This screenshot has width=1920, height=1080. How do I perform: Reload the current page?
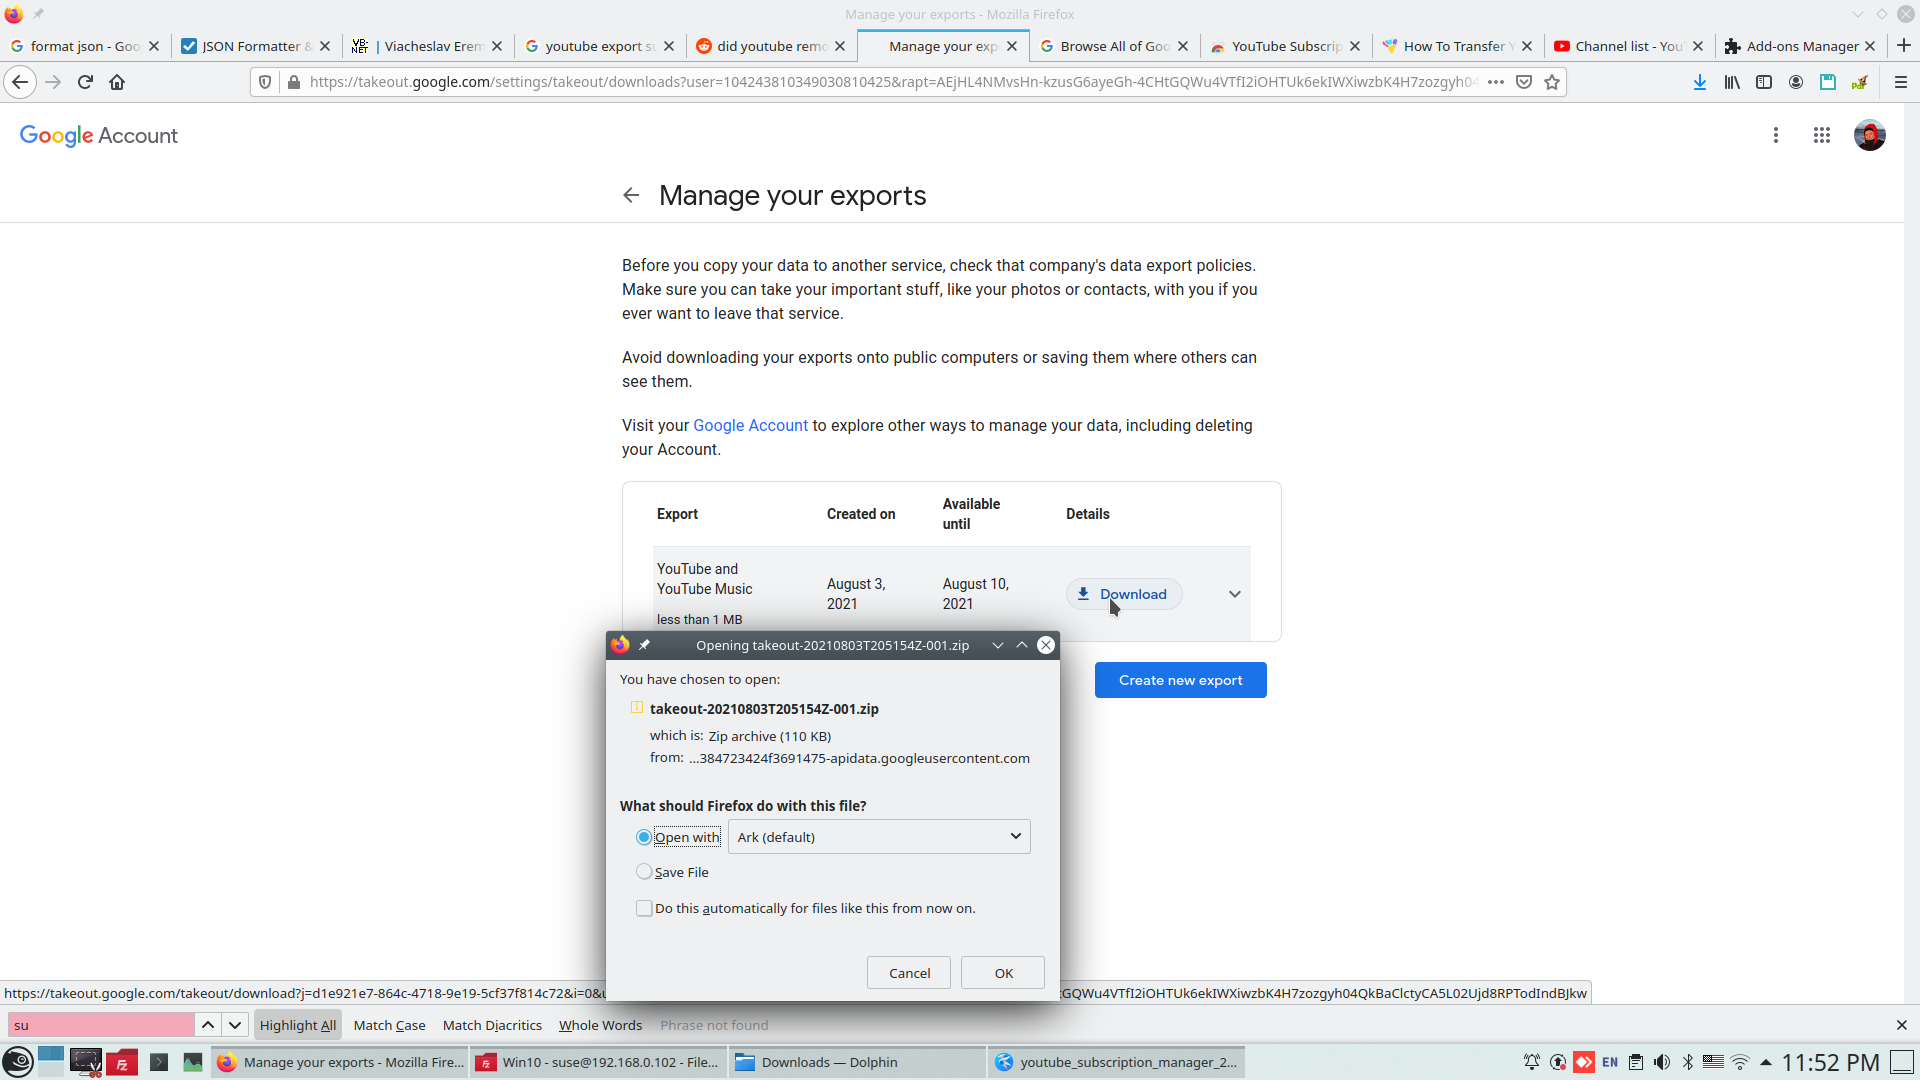(x=85, y=82)
